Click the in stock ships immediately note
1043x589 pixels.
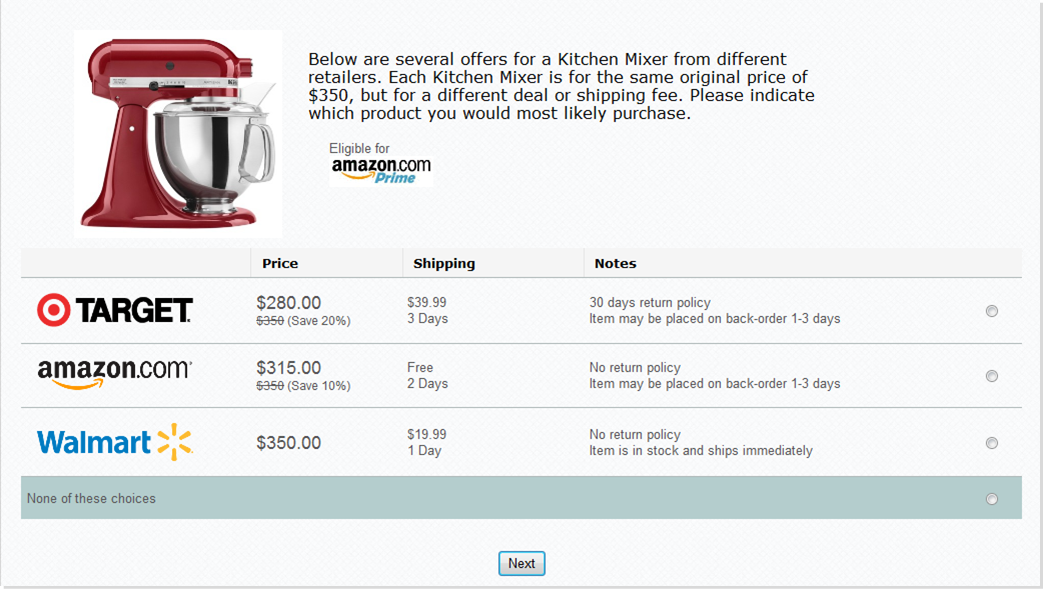[x=701, y=451]
